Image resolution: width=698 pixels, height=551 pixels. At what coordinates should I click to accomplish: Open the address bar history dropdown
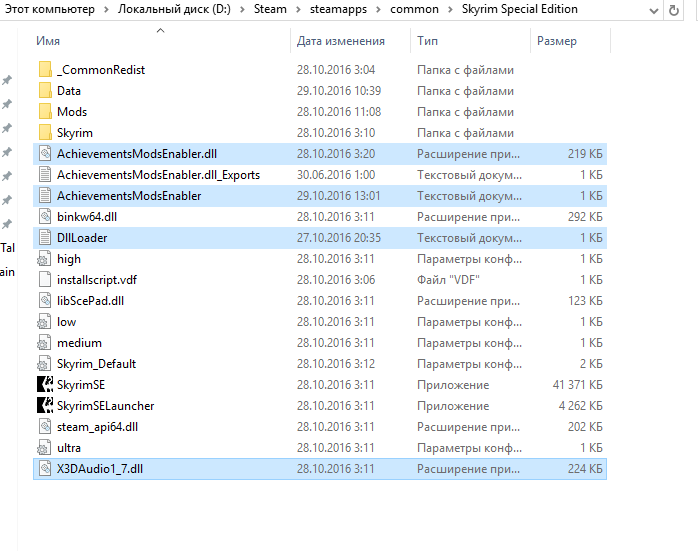(x=653, y=11)
